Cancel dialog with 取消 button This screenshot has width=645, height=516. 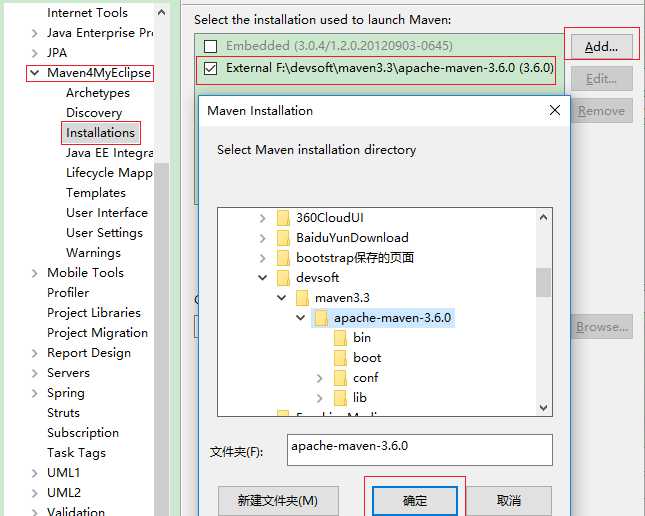pyautogui.click(x=508, y=500)
